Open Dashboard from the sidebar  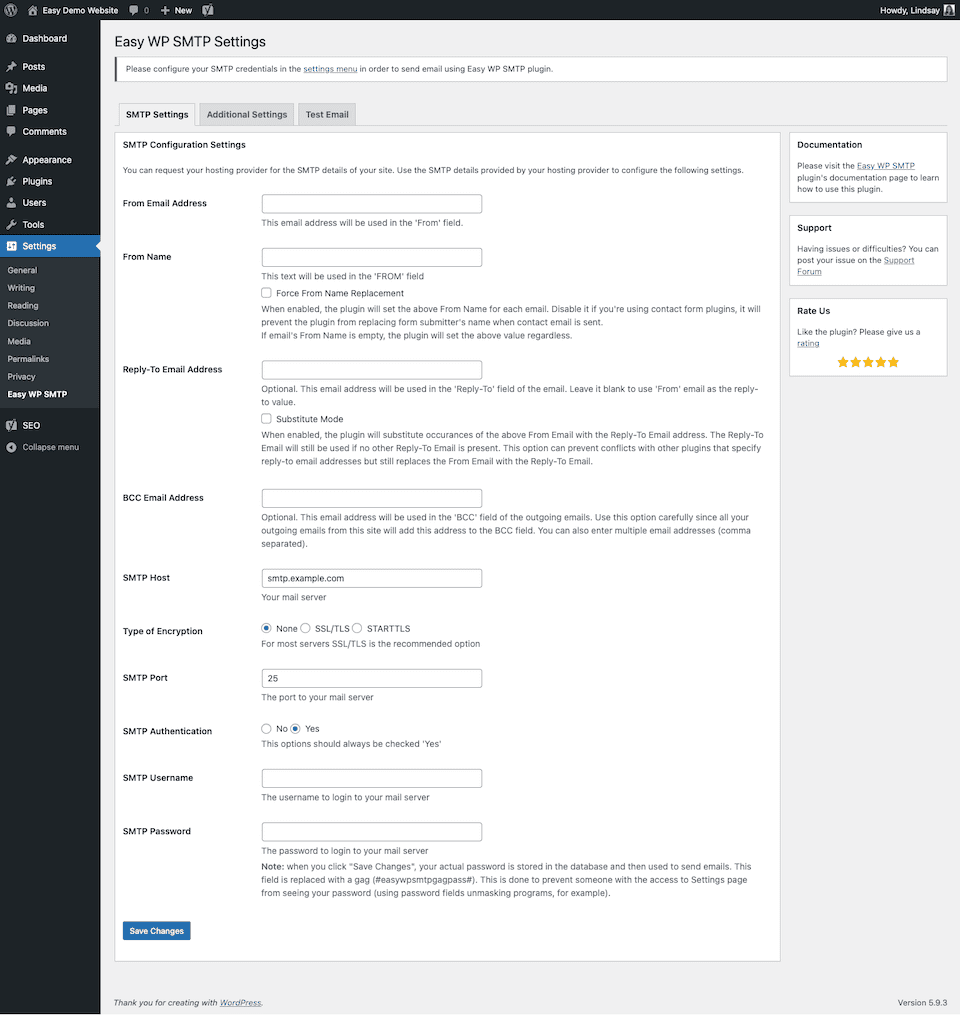tap(44, 39)
